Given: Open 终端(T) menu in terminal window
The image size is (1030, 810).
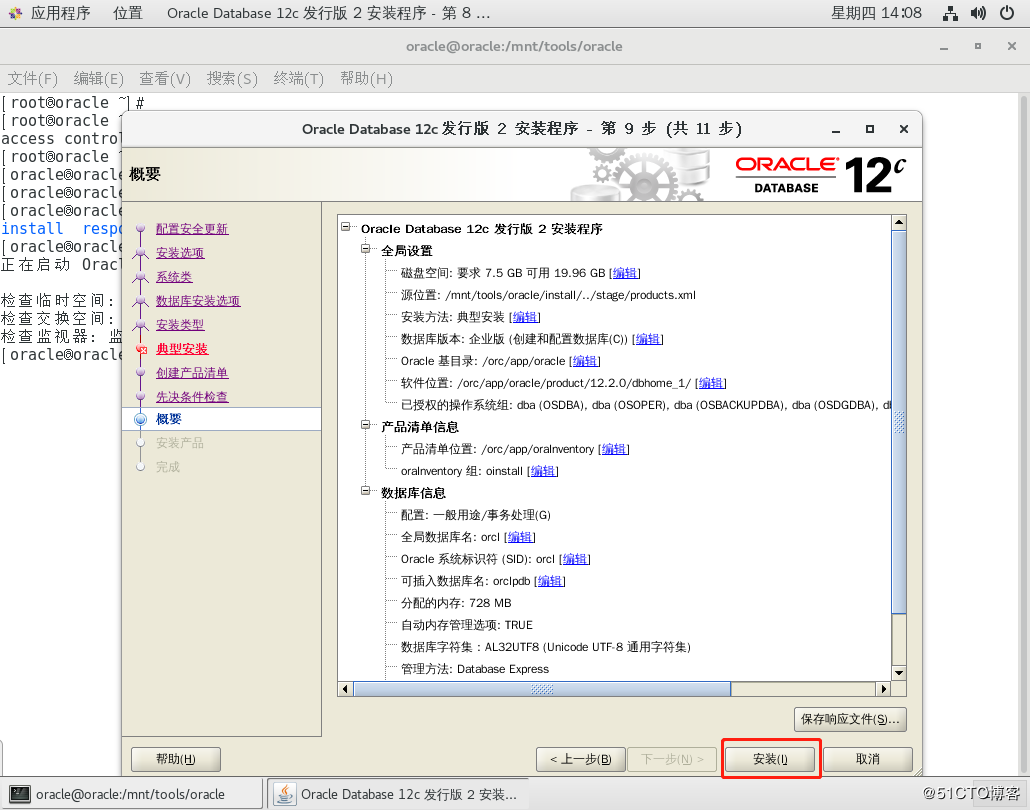Looking at the screenshot, I should (x=299, y=79).
